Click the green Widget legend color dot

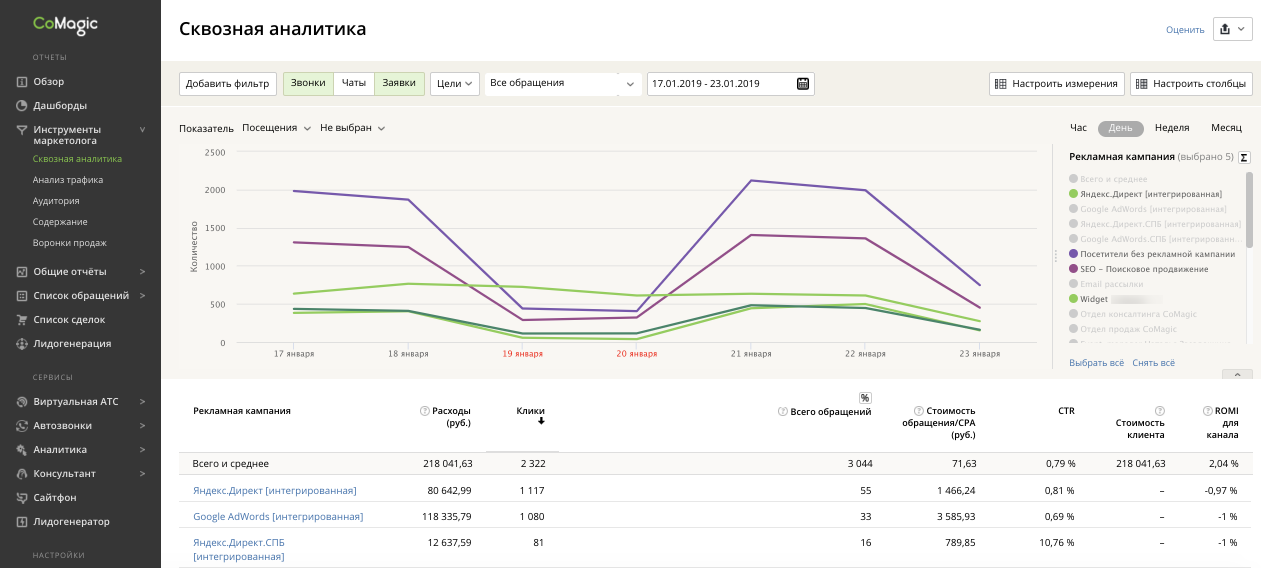click(x=1073, y=299)
